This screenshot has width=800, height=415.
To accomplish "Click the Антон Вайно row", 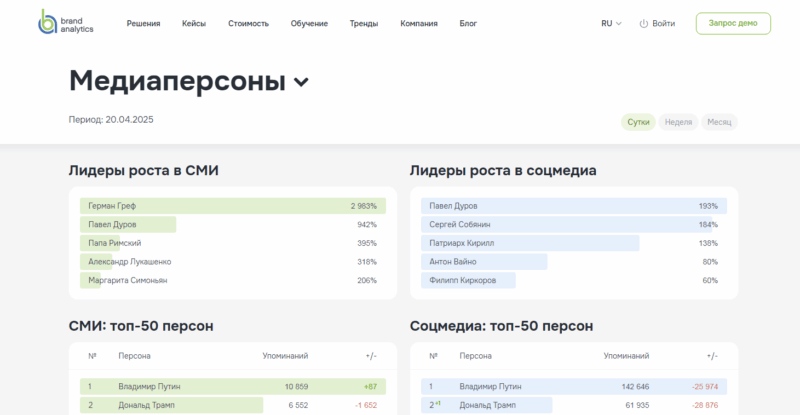I will (x=574, y=262).
